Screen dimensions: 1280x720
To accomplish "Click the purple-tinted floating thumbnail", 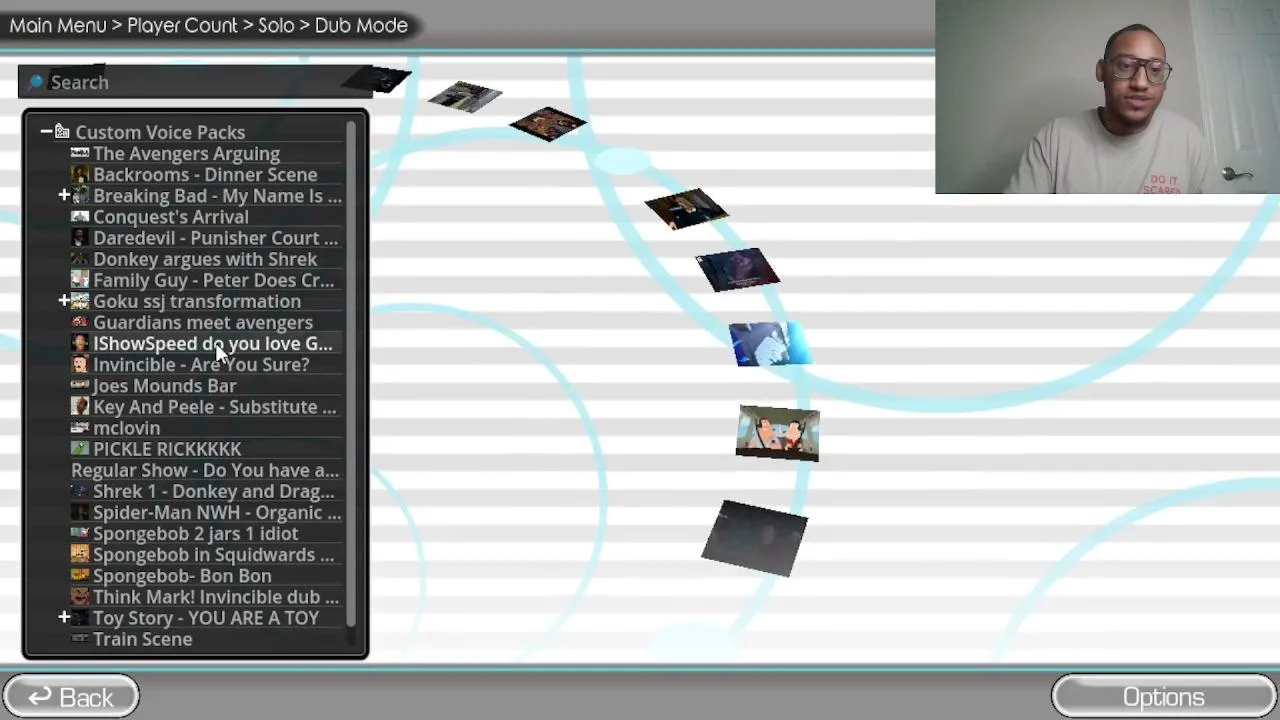I will click(x=738, y=270).
